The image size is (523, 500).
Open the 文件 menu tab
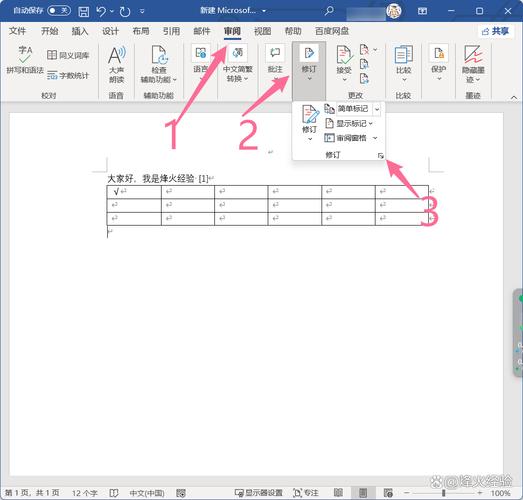17,31
